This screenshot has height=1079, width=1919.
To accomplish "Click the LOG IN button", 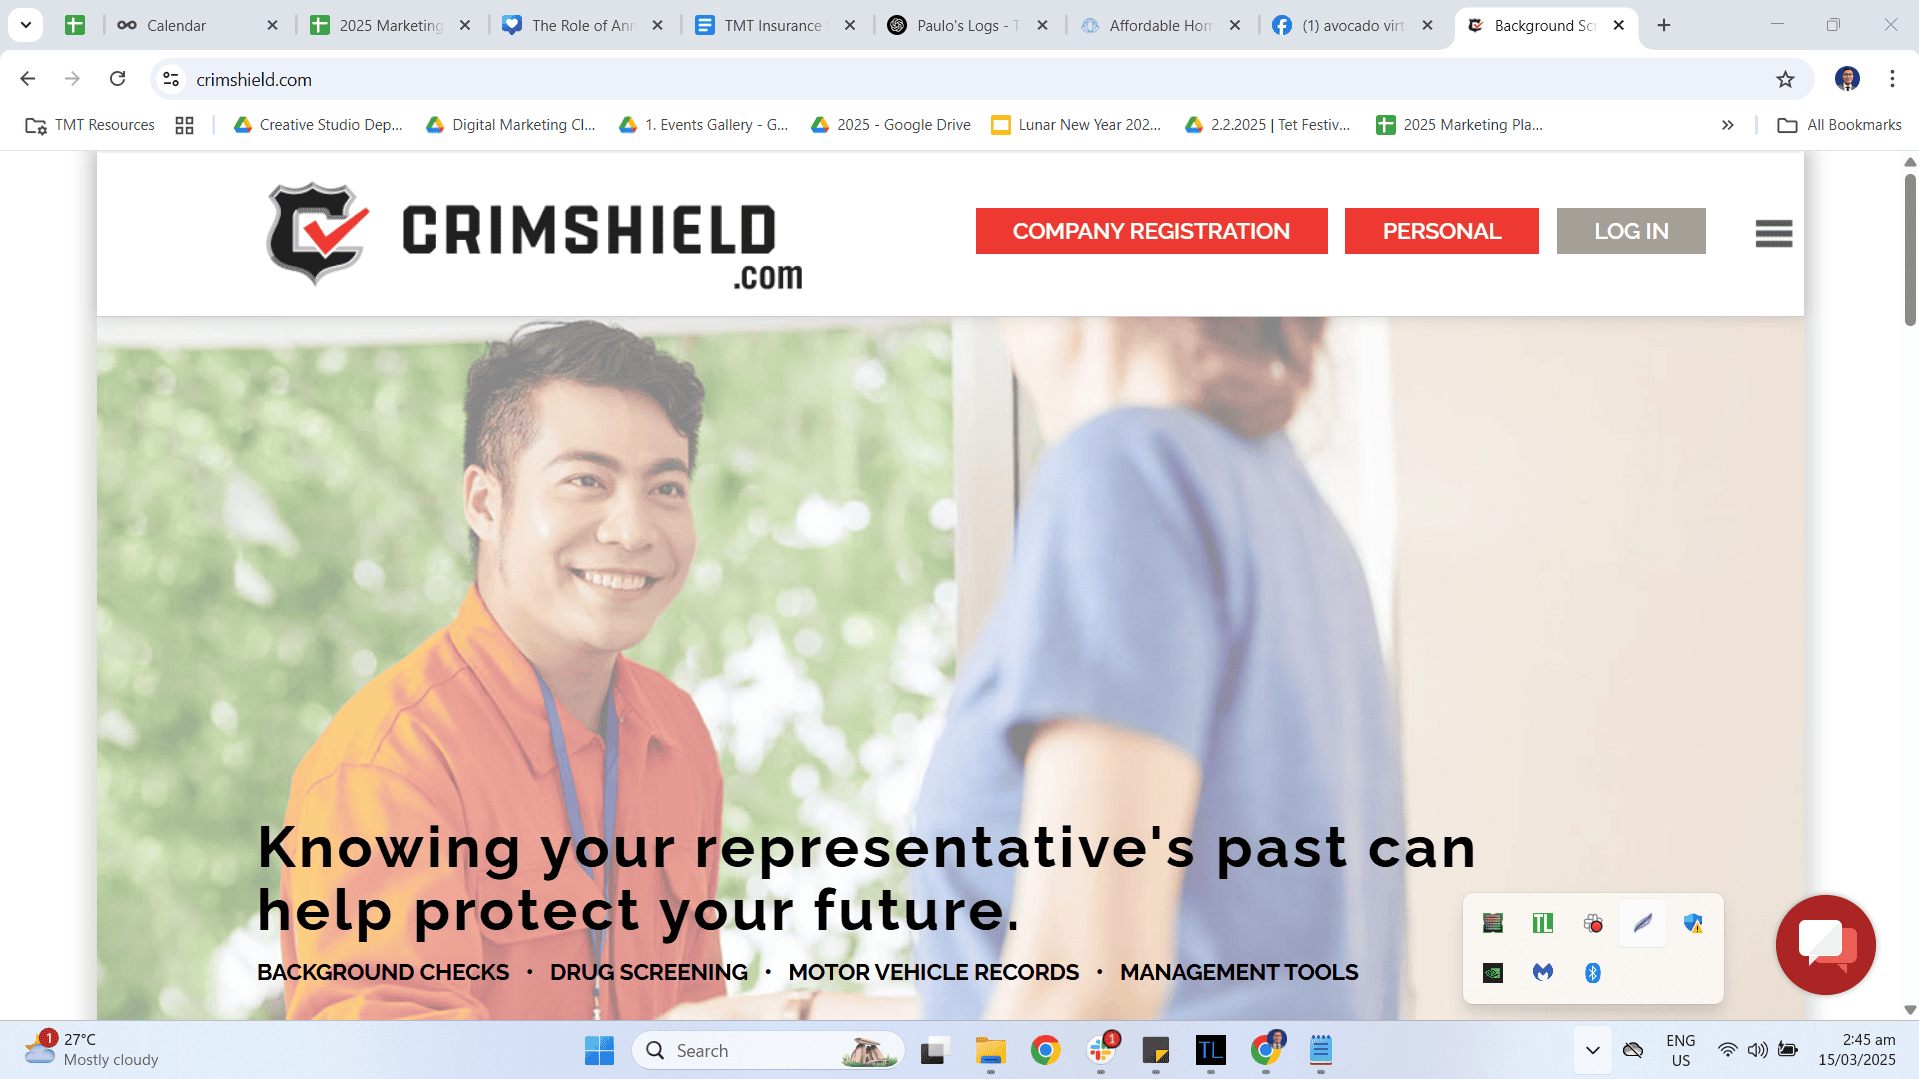I will click(1631, 231).
